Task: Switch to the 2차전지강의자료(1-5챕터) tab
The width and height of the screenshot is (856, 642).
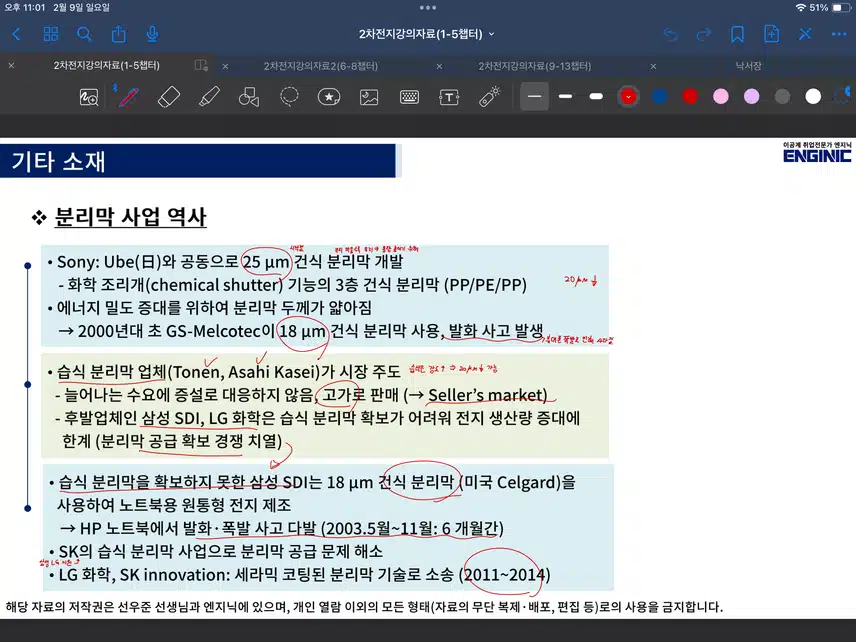Action: click(106, 66)
